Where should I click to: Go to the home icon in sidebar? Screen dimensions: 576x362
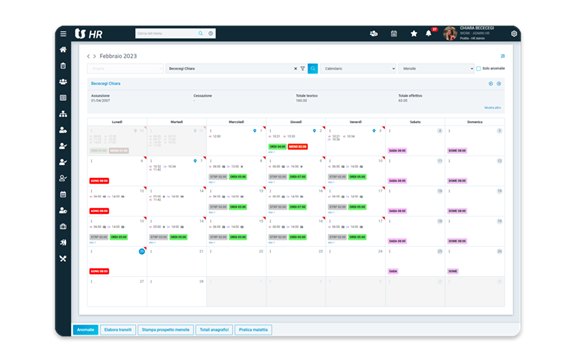[63, 50]
